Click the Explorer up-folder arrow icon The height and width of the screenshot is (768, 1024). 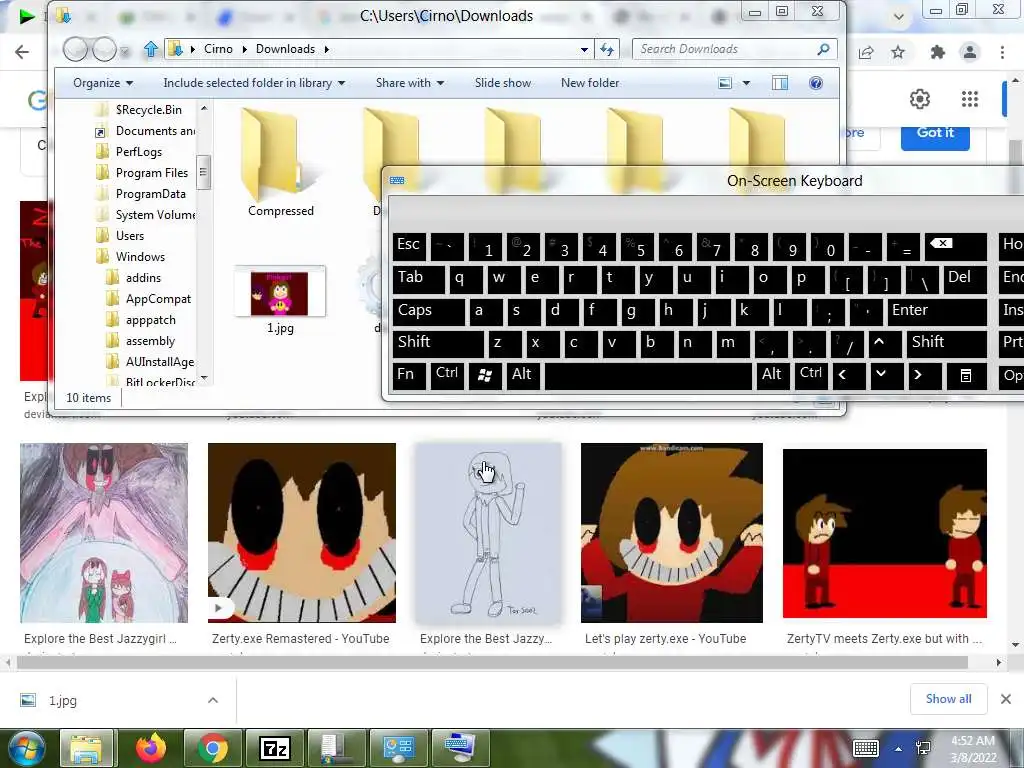coord(151,49)
